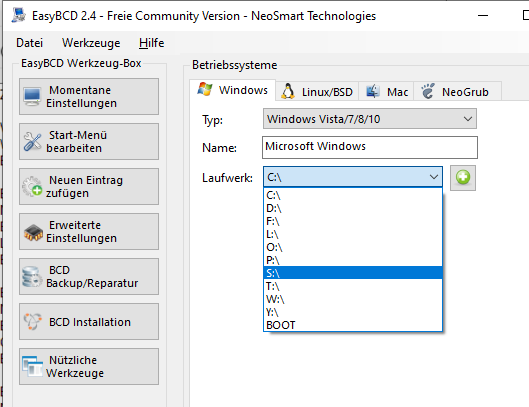Choose drive O:\ in the list
The width and height of the screenshot is (529, 407).
tap(353, 247)
